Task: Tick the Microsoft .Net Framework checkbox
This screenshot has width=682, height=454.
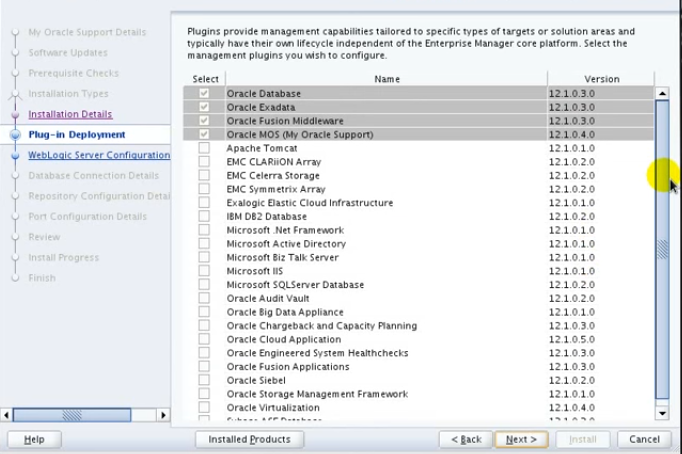Action: coord(204,230)
